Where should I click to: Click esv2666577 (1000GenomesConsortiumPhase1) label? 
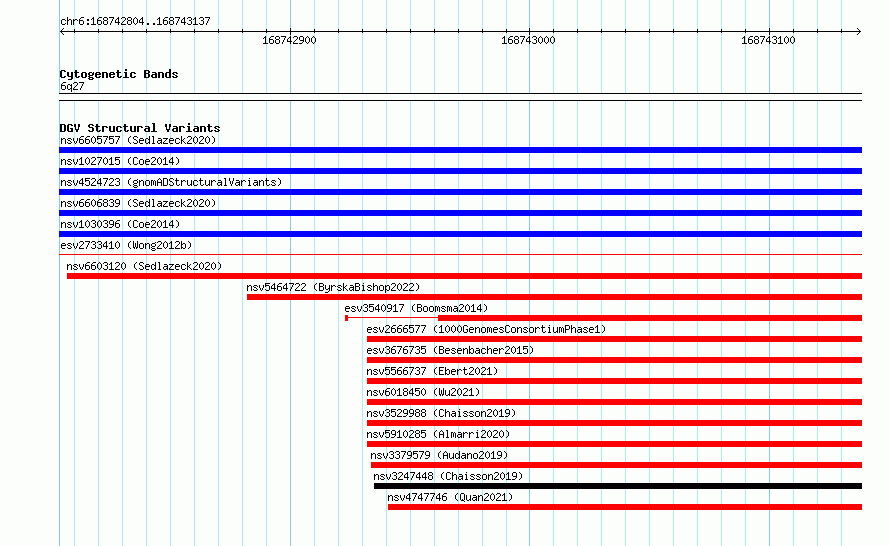tap(486, 329)
